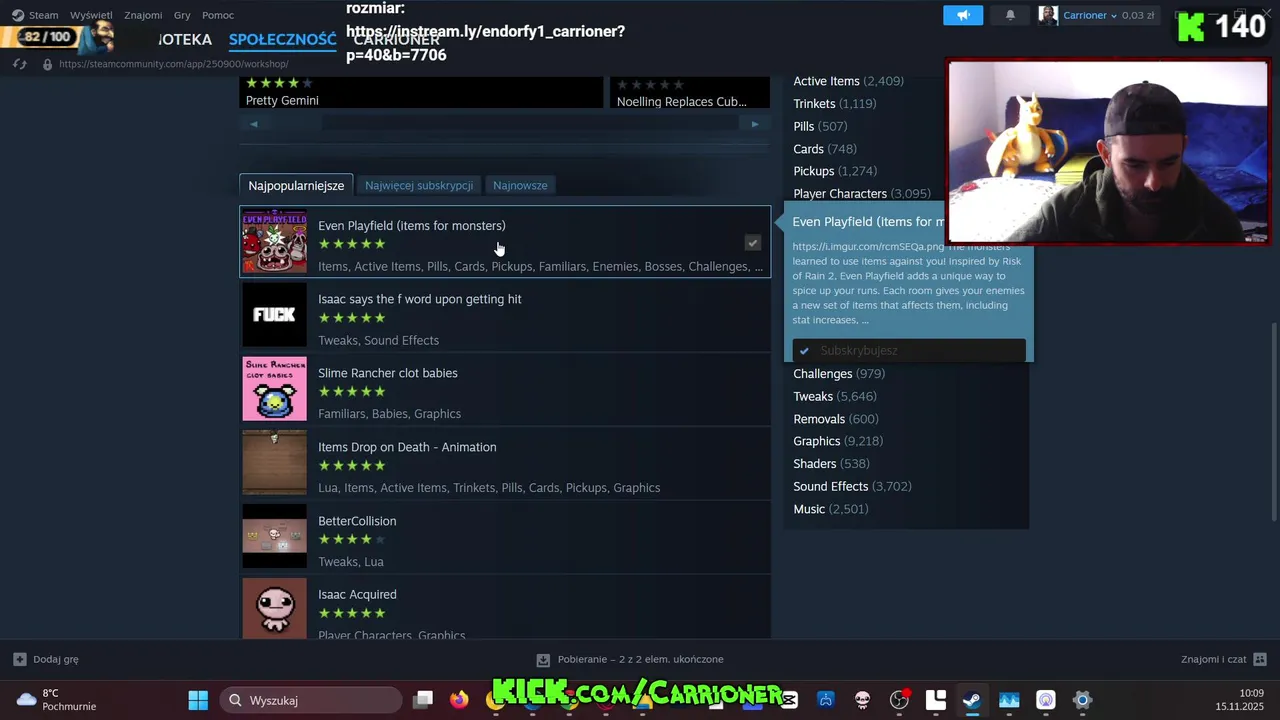The height and width of the screenshot is (720, 1280).
Task: Click the Subskrybujesz subscribed button
Action: [909, 350]
